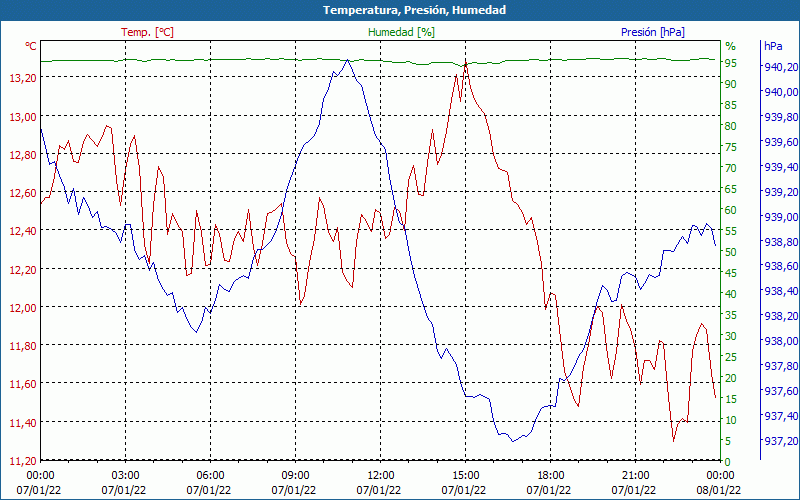Click the 939,60 pressure axis value
800x500 pixels.
coord(781,141)
